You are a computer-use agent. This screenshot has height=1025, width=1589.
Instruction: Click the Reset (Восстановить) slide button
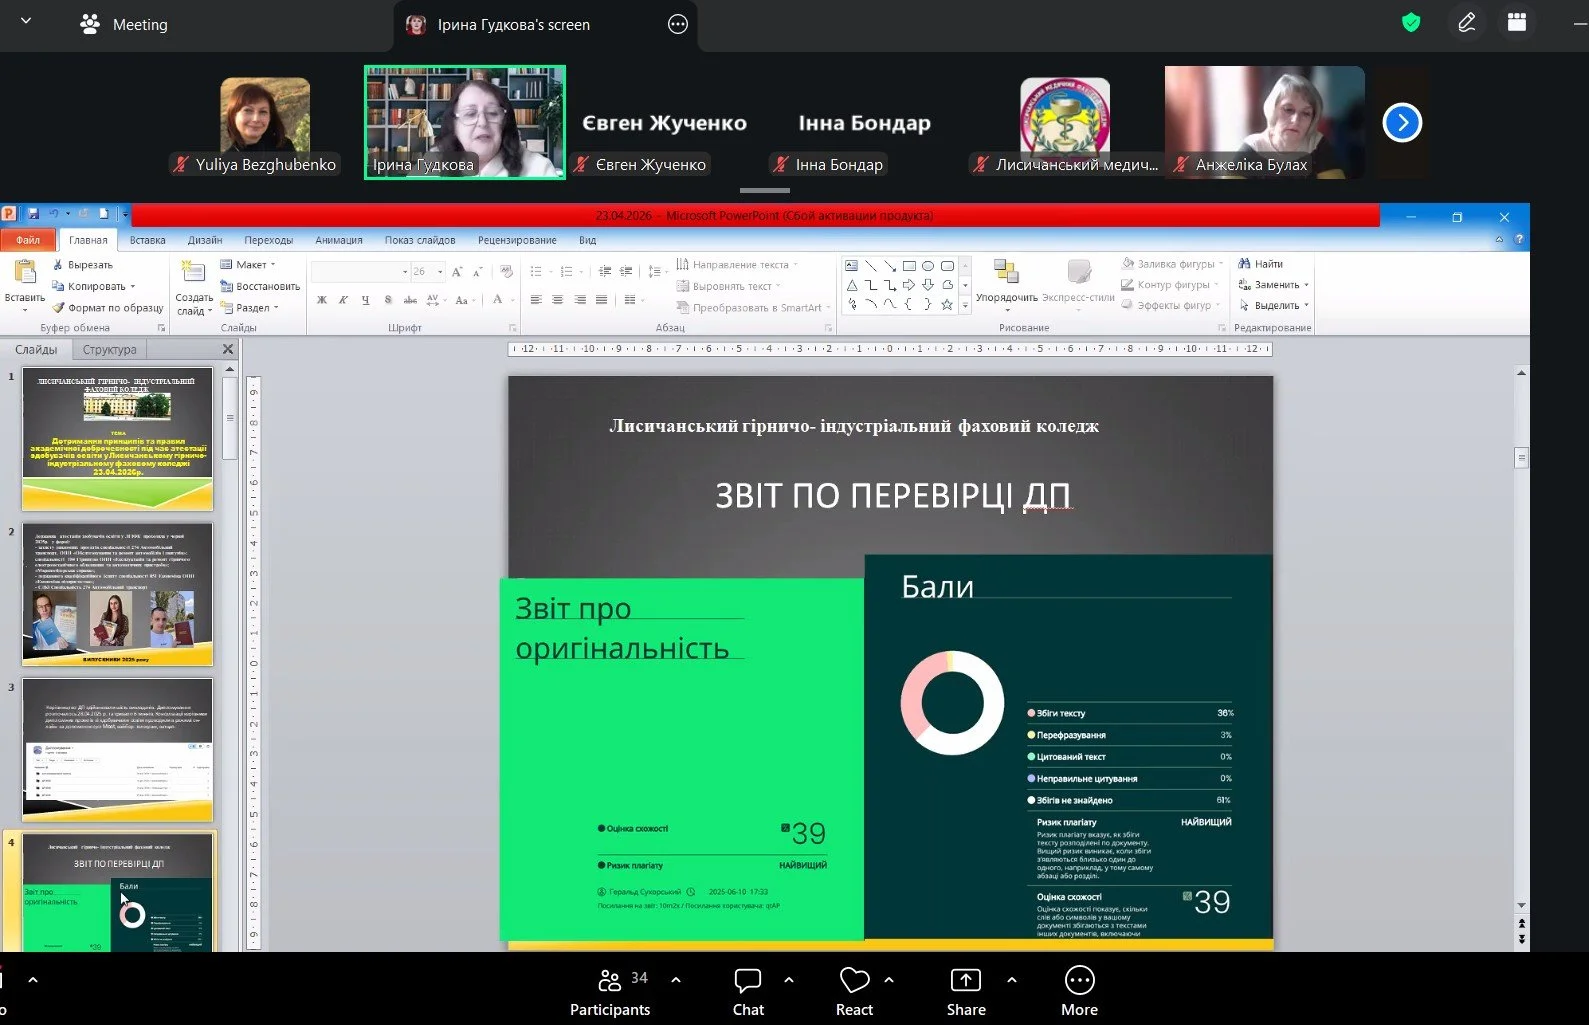coord(260,286)
